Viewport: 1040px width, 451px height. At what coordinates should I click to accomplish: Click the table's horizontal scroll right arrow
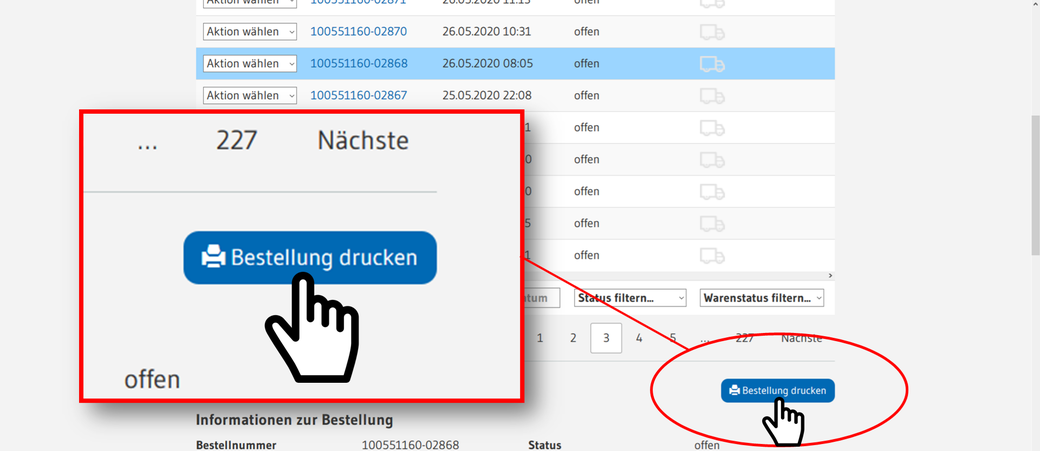(x=830, y=275)
